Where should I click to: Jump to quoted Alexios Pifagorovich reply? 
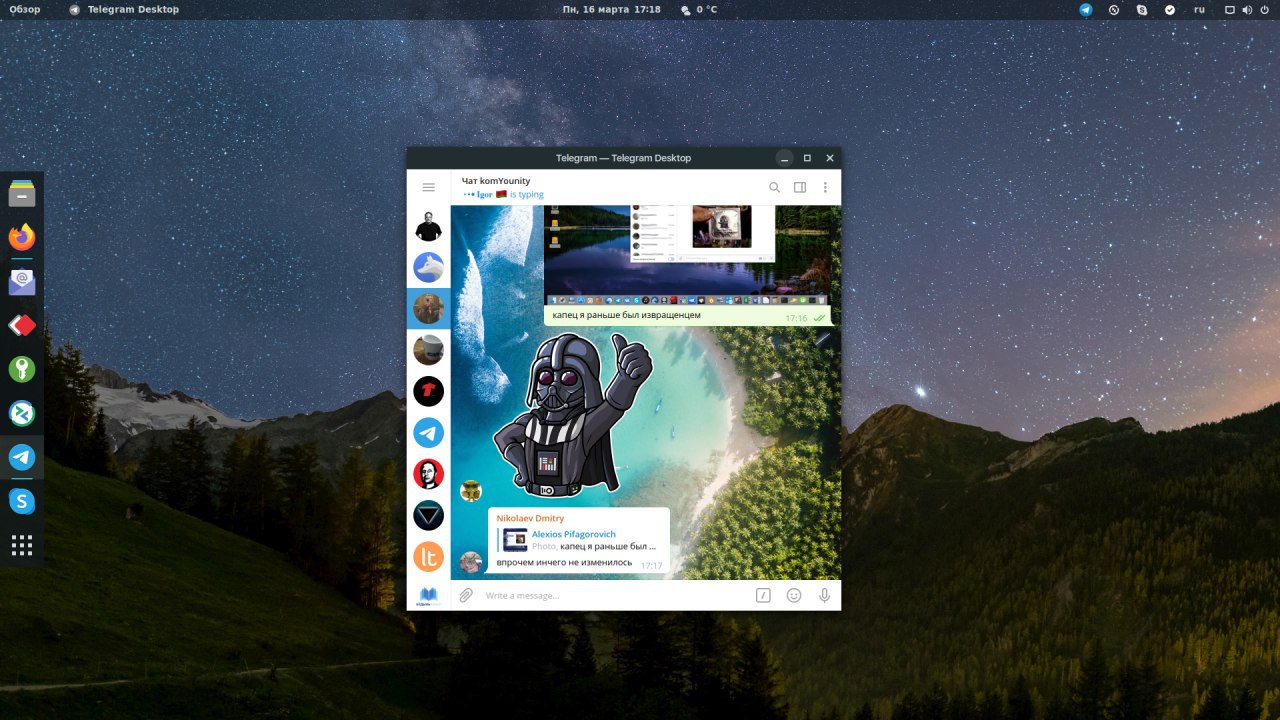point(579,540)
